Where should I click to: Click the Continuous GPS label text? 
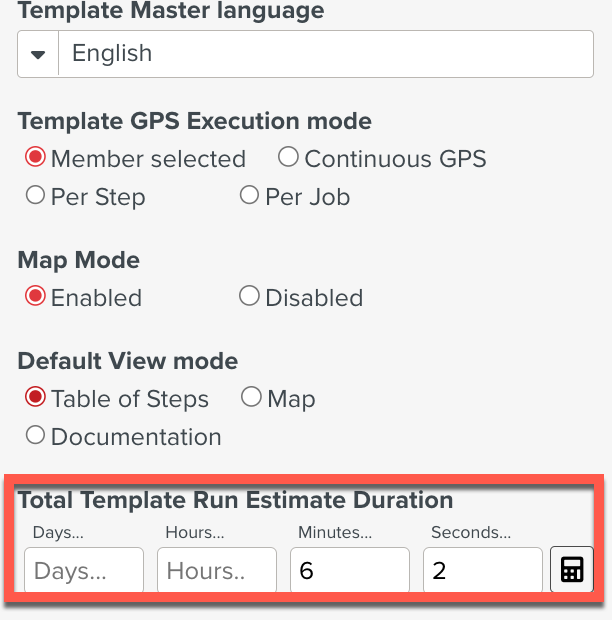[x=395, y=158]
